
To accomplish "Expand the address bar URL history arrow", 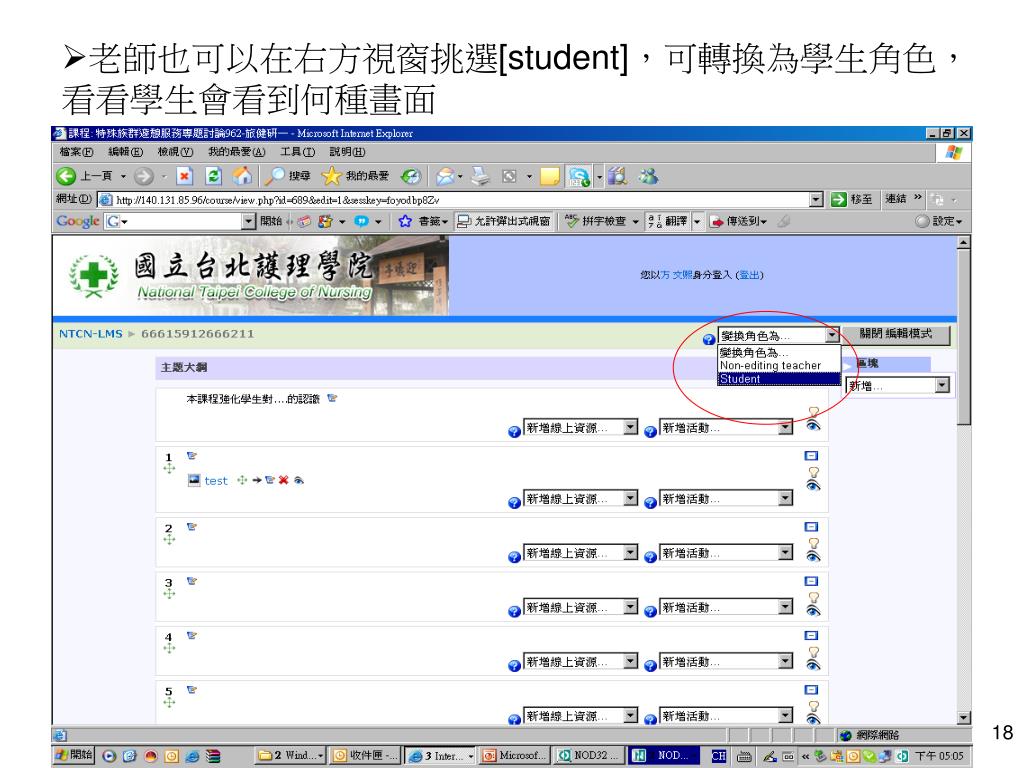I will pos(816,199).
